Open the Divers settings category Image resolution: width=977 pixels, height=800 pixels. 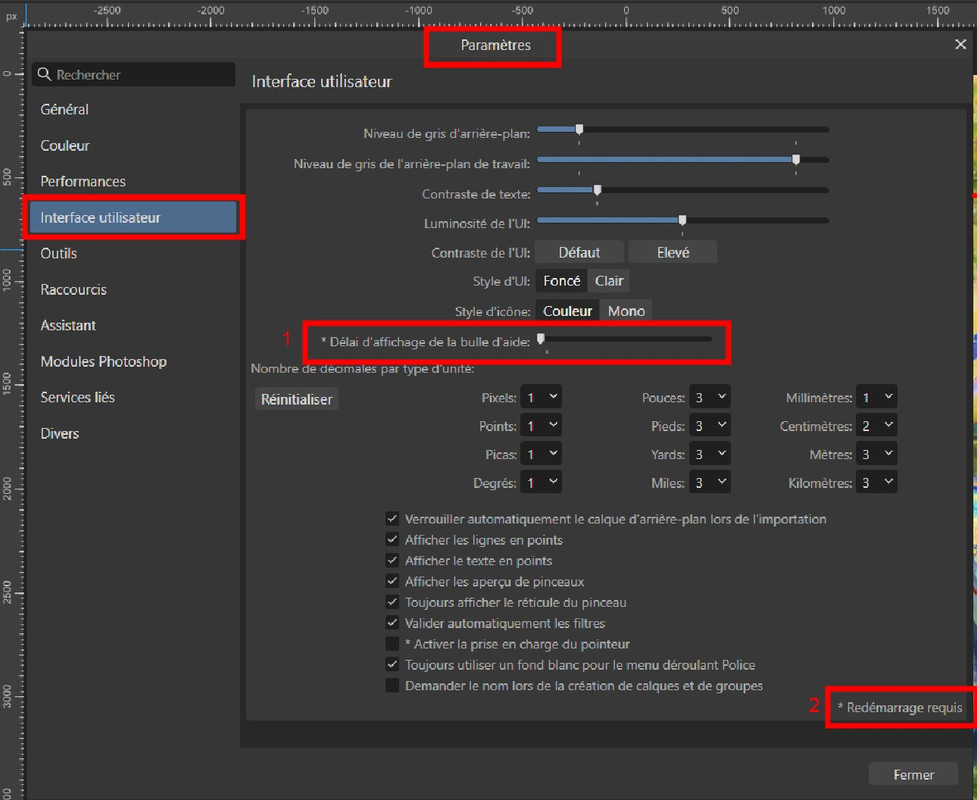[59, 434]
